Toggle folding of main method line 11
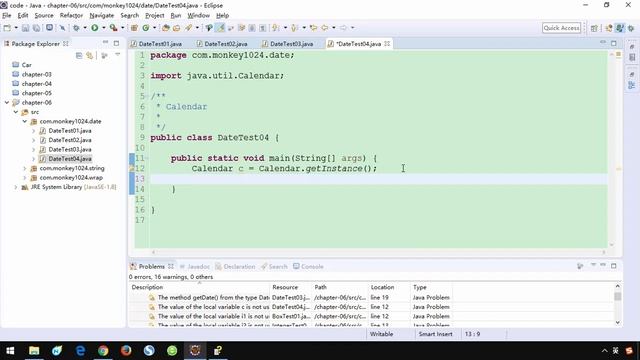640x360 pixels. click(x=148, y=158)
